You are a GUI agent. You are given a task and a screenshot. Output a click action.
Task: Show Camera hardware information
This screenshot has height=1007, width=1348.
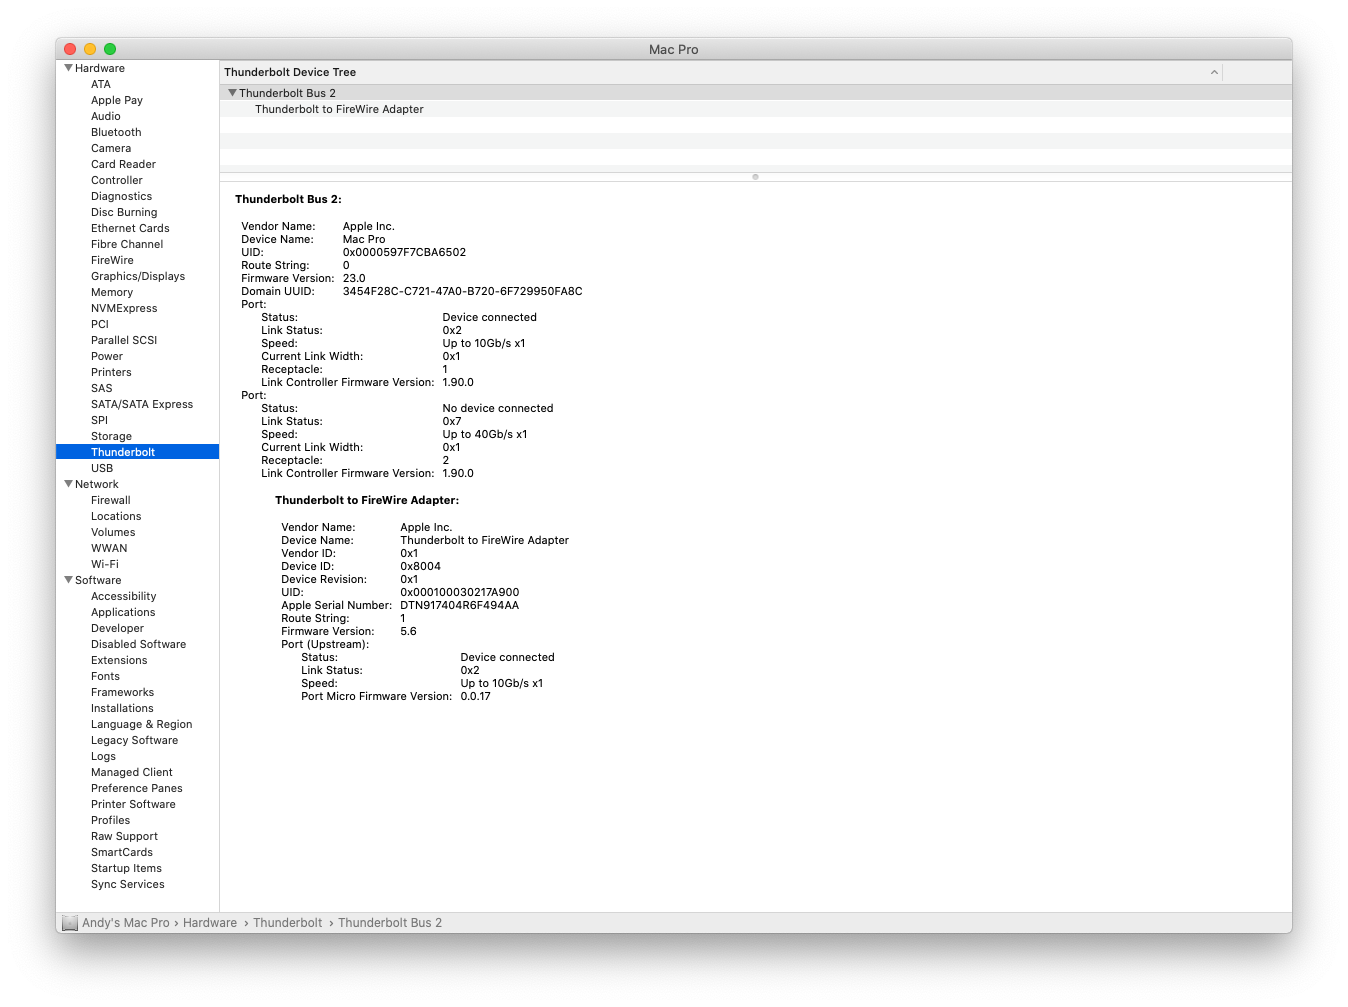(111, 148)
